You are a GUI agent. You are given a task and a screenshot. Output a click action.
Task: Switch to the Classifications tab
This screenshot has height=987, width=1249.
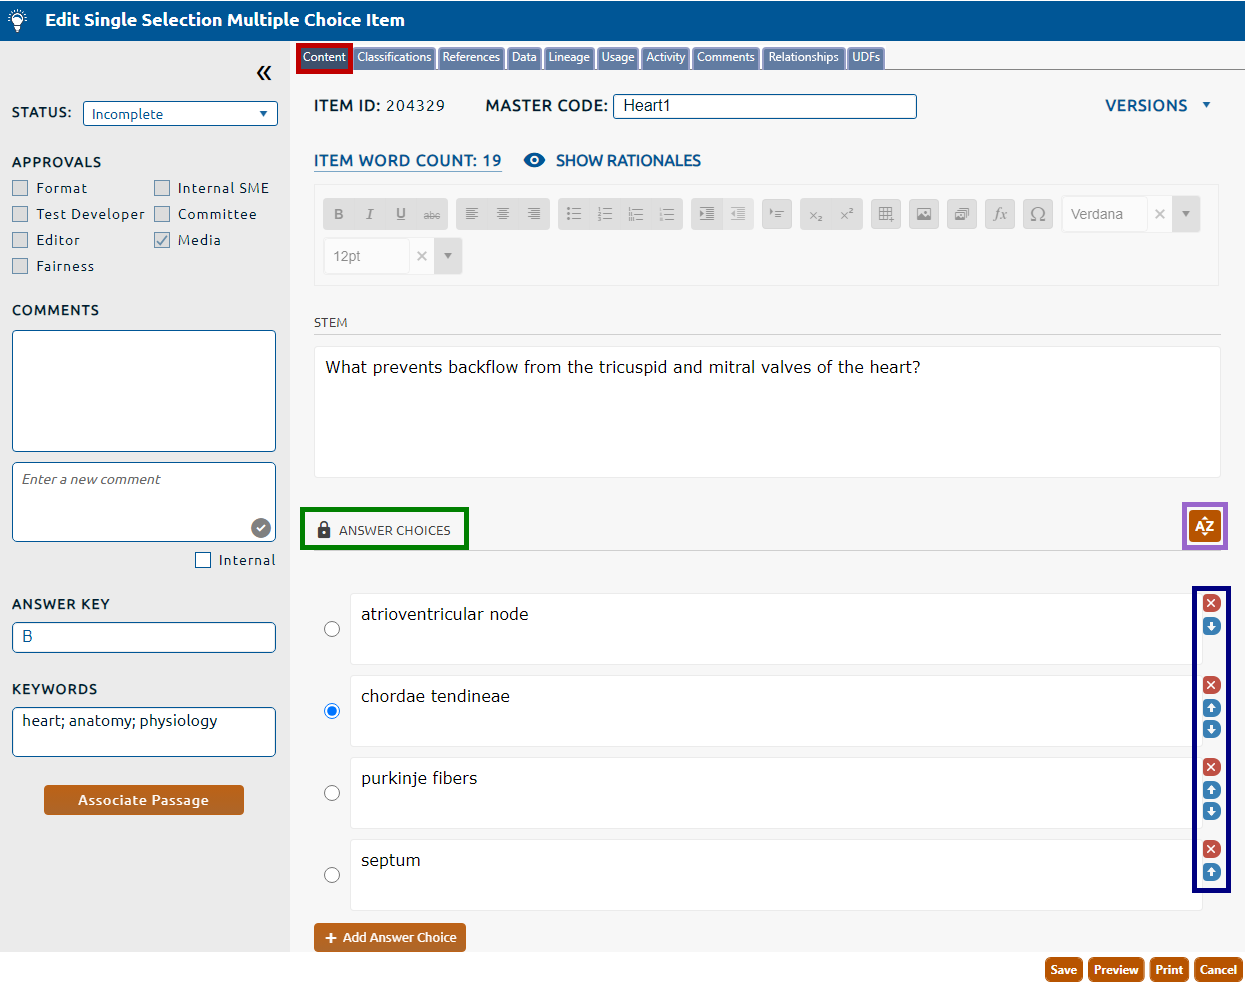[394, 58]
